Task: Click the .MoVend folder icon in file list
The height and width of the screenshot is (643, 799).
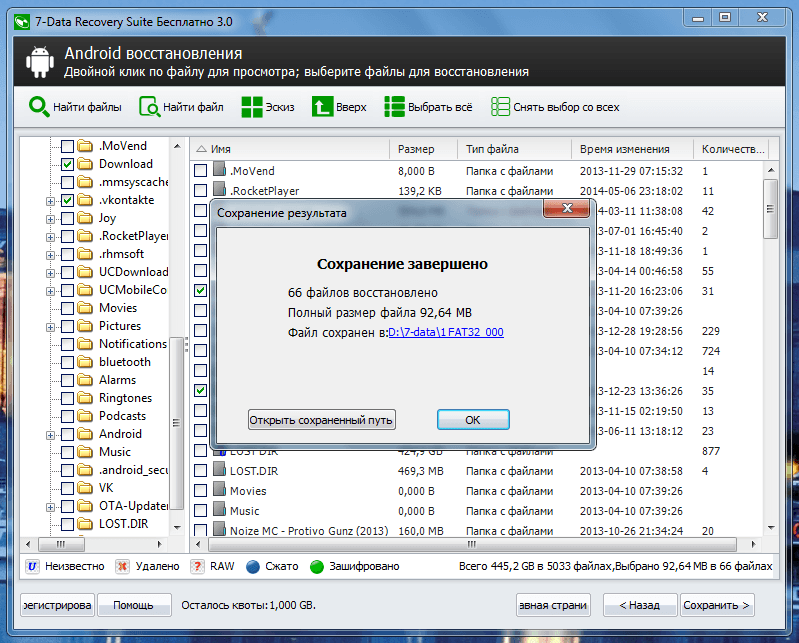Action: pos(220,170)
